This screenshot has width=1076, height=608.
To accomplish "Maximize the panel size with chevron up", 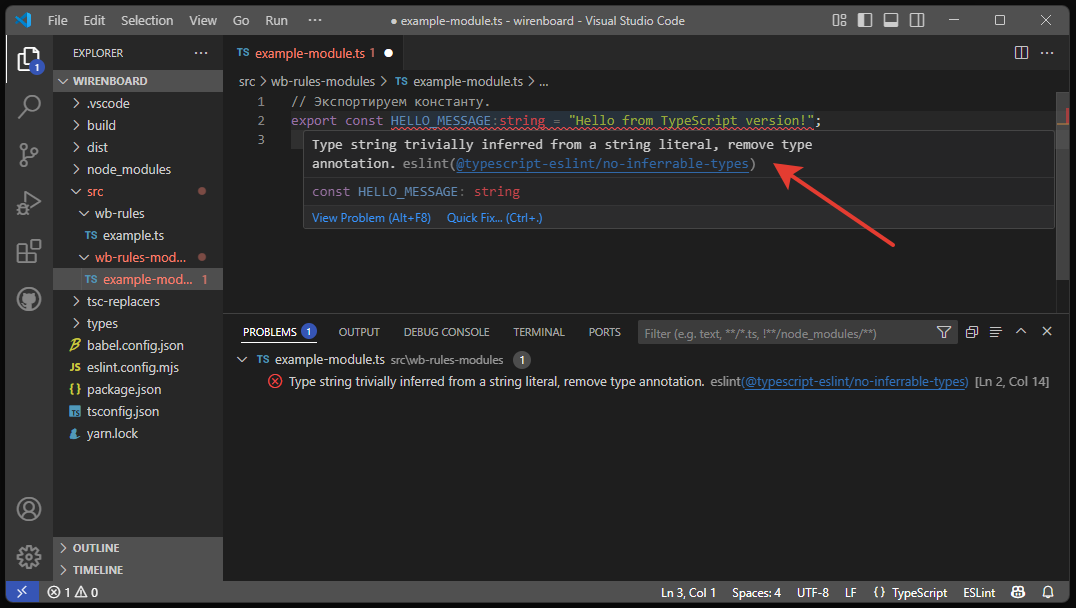I will click(x=1021, y=331).
